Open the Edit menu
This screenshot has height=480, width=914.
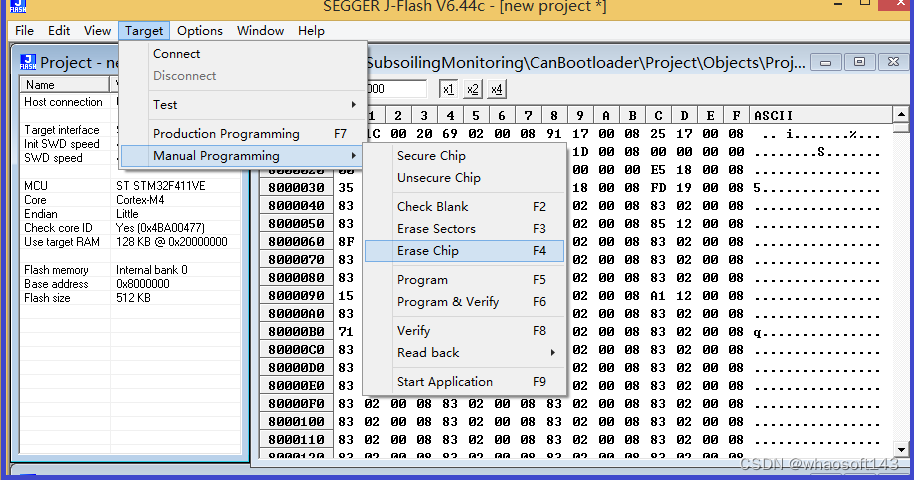[59, 30]
